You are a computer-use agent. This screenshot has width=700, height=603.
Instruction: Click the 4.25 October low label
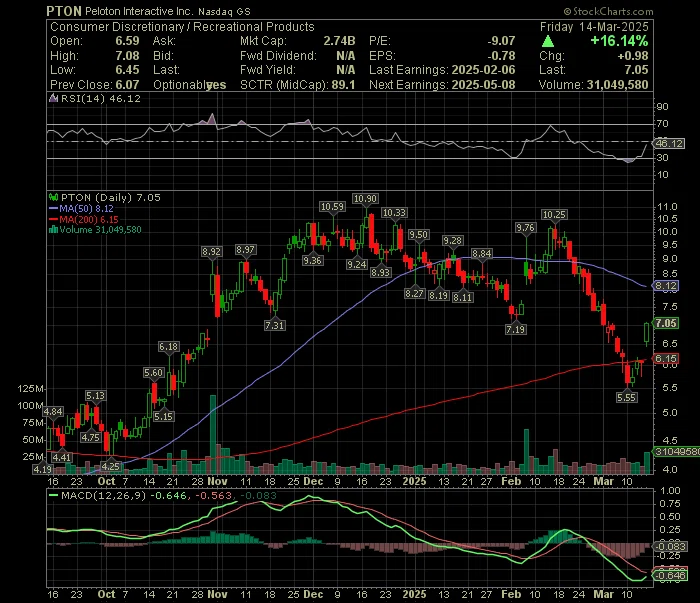click(111, 466)
